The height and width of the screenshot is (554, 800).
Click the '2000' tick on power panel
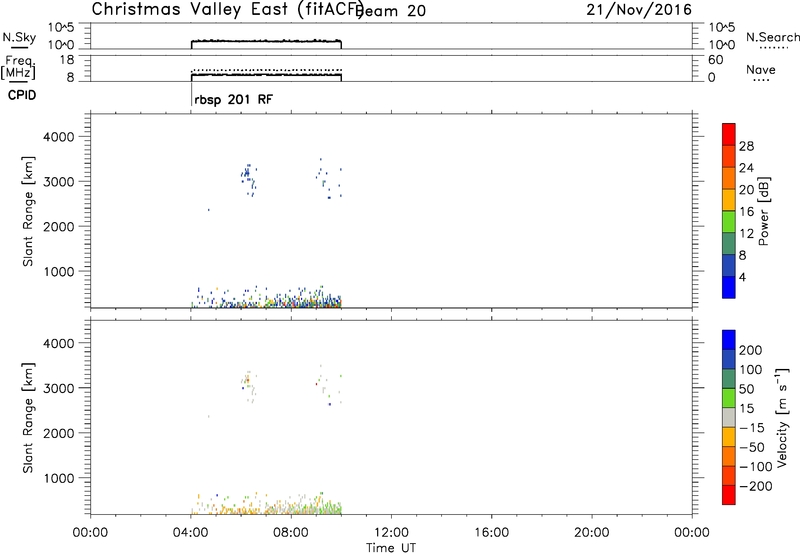coord(58,226)
